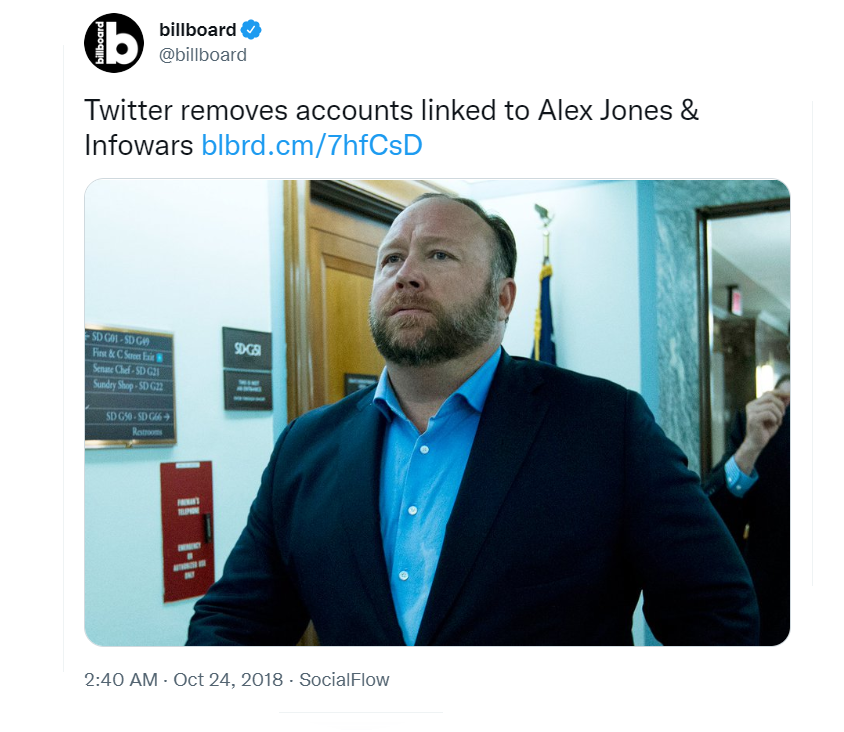Click the 2:40 AM timestamp
844x732 pixels.
pyautogui.click(x=121, y=679)
